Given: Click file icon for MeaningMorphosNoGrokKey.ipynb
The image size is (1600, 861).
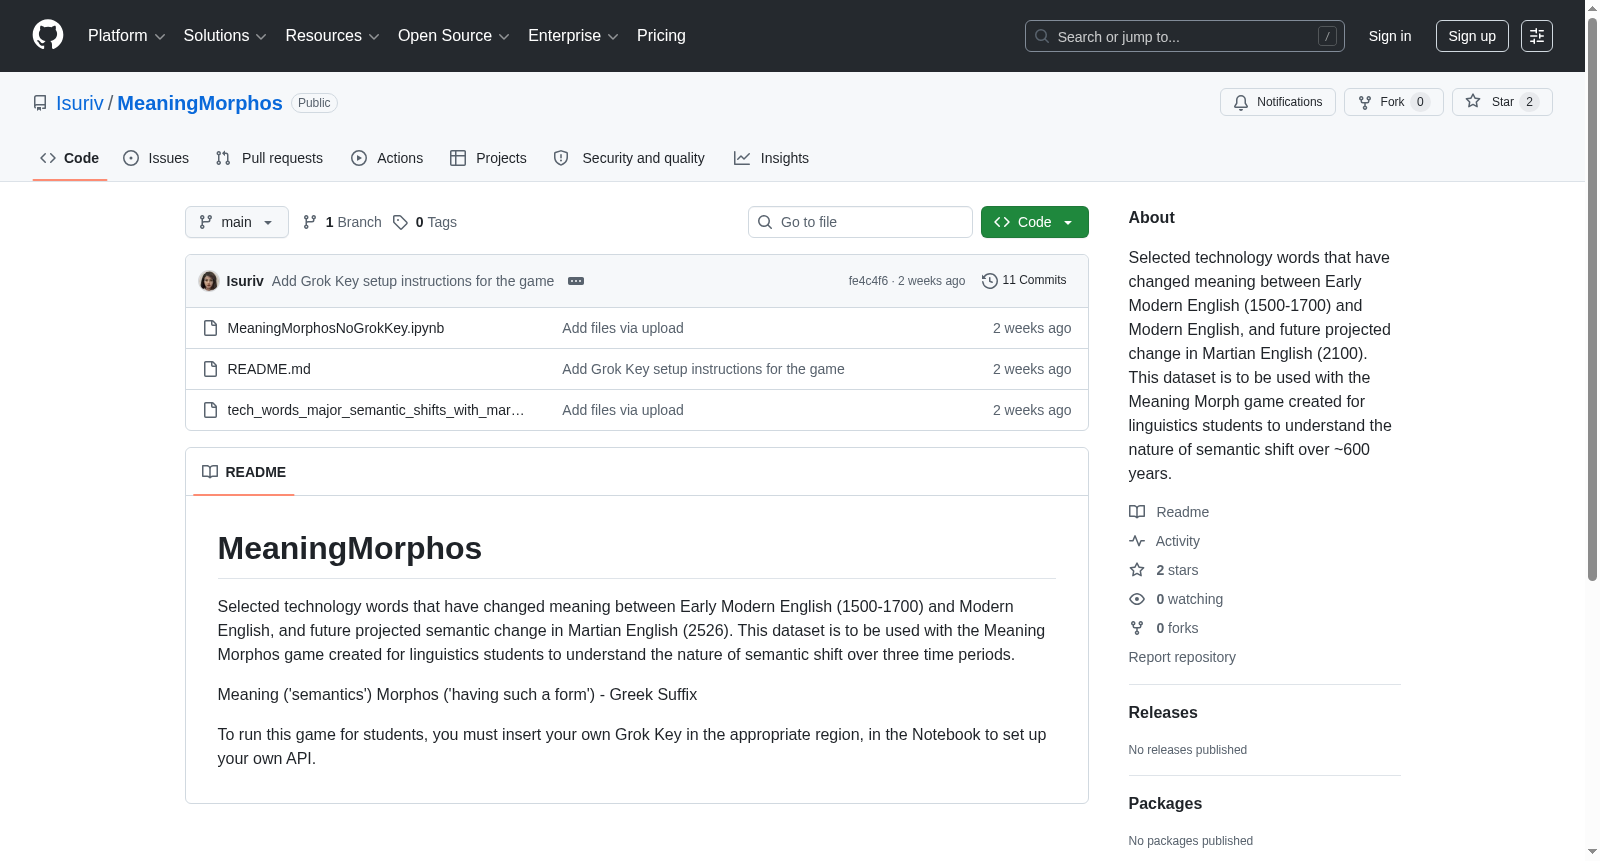Looking at the screenshot, I should (x=210, y=328).
